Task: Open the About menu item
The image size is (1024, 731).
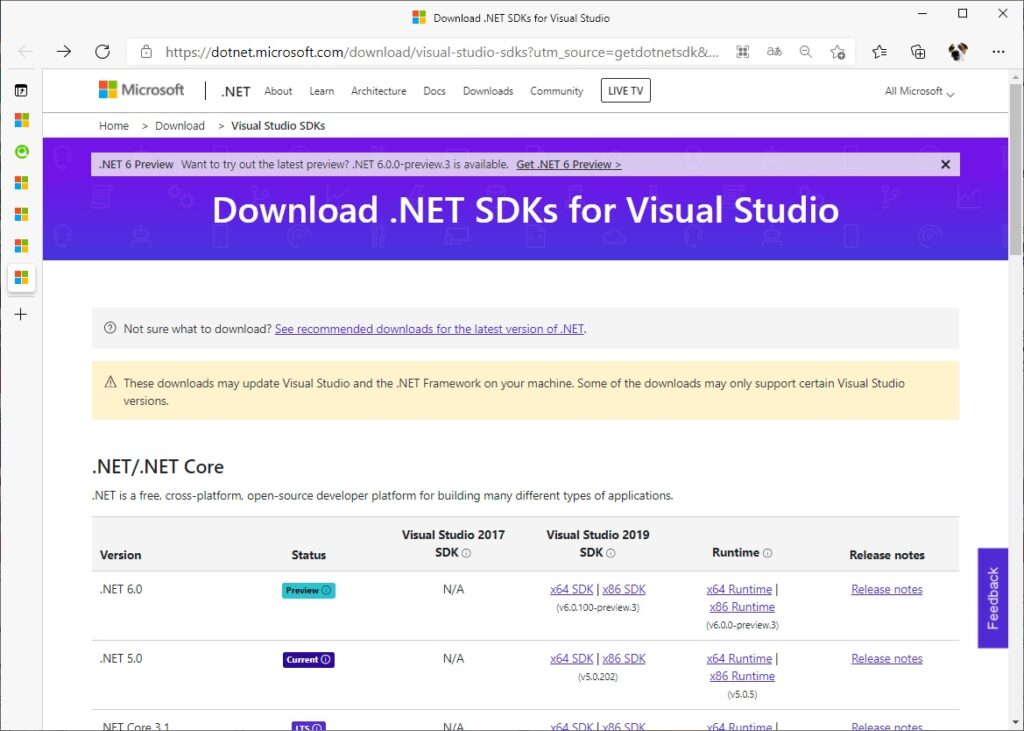Action: (x=278, y=91)
